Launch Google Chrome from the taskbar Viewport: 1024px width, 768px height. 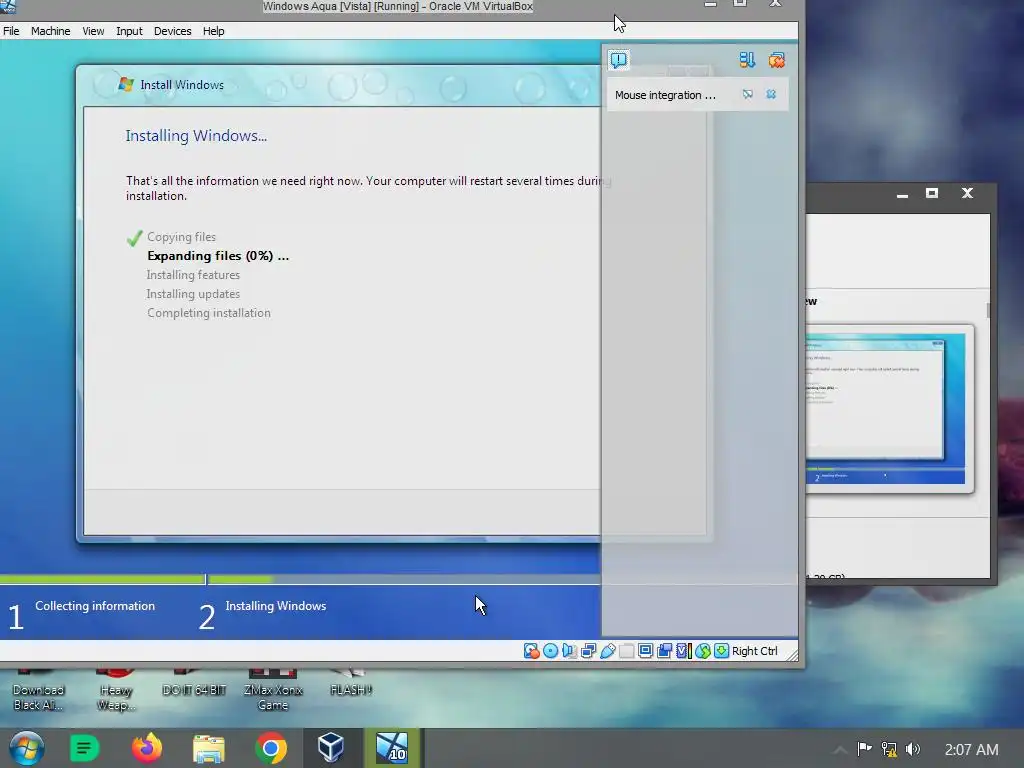[x=271, y=748]
